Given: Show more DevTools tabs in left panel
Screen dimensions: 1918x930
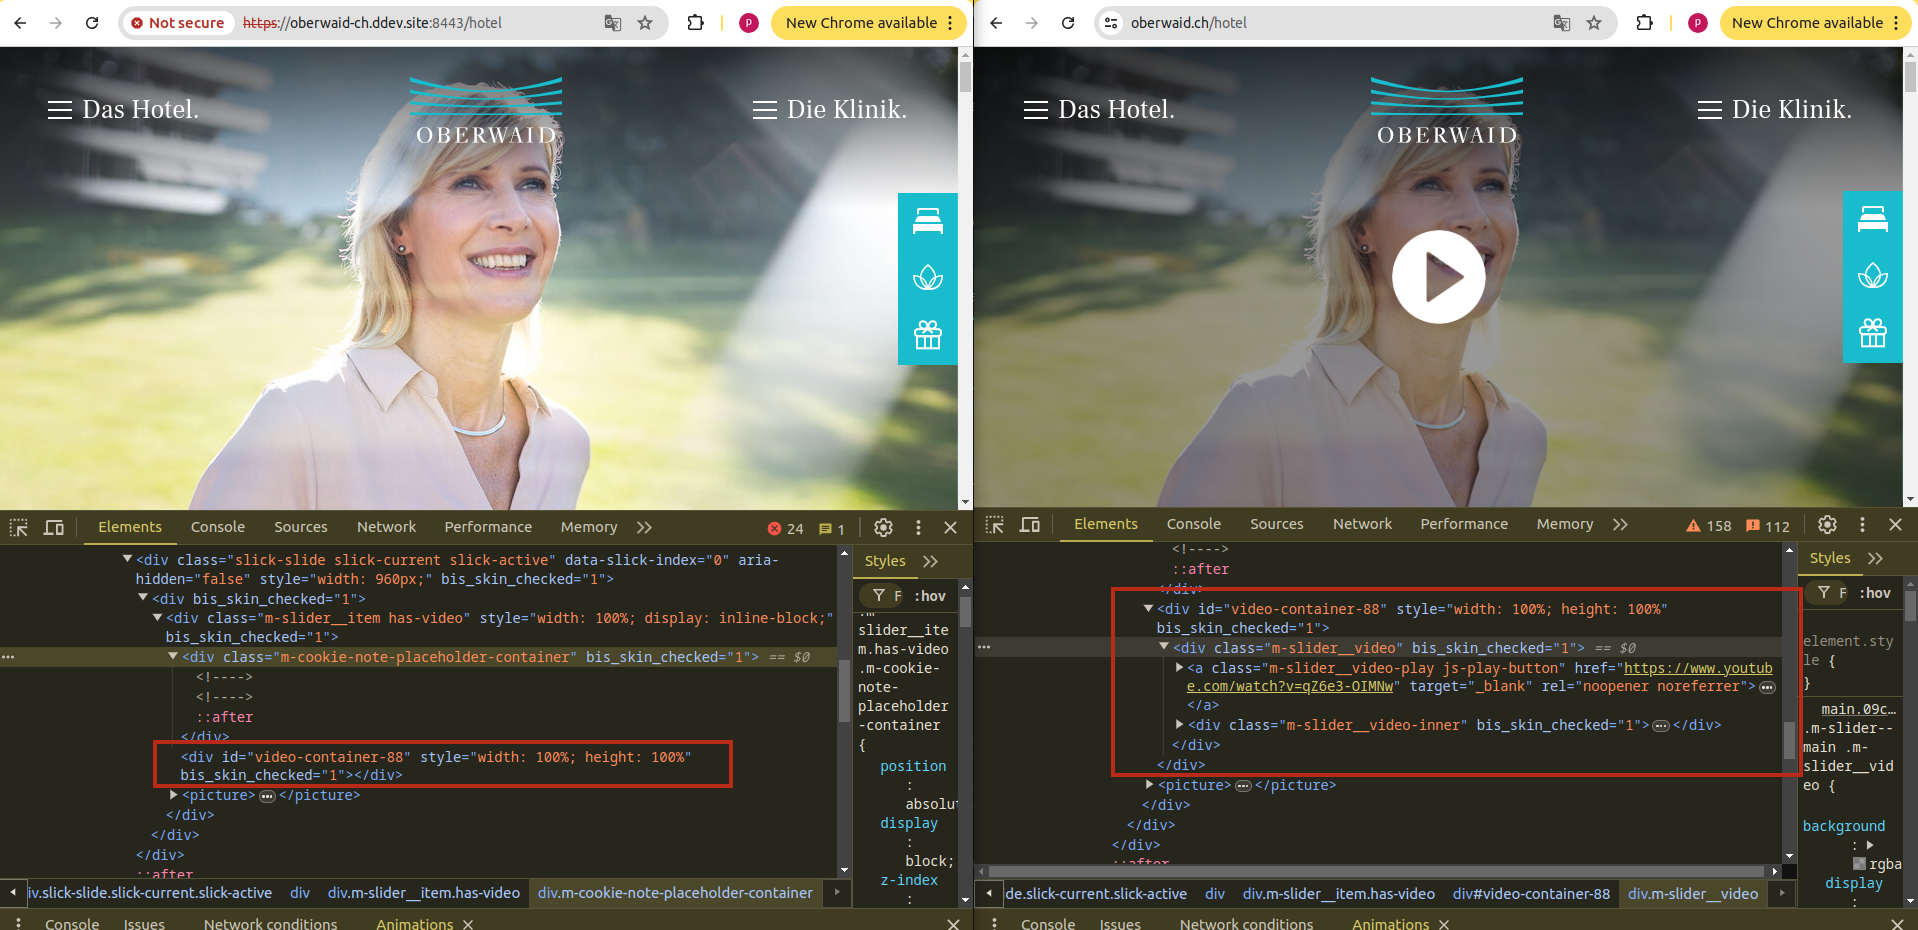Looking at the screenshot, I should tap(644, 527).
